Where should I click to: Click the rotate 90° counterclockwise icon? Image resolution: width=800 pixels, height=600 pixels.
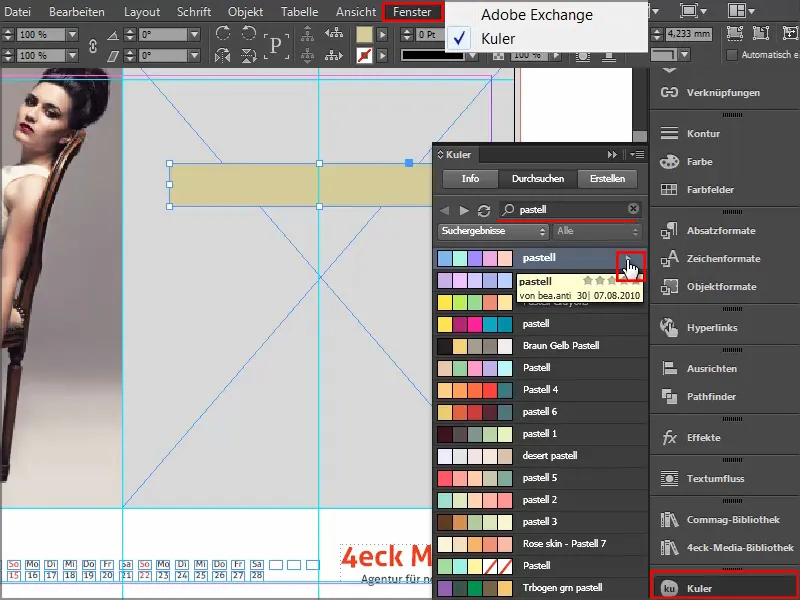pyautogui.click(x=248, y=34)
